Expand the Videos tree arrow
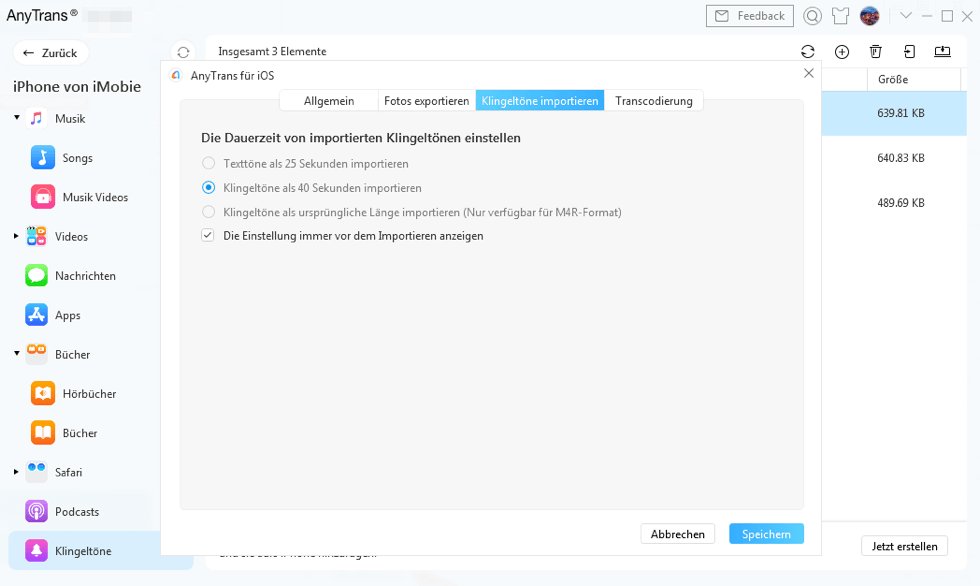980x586 pixels. 16,236
